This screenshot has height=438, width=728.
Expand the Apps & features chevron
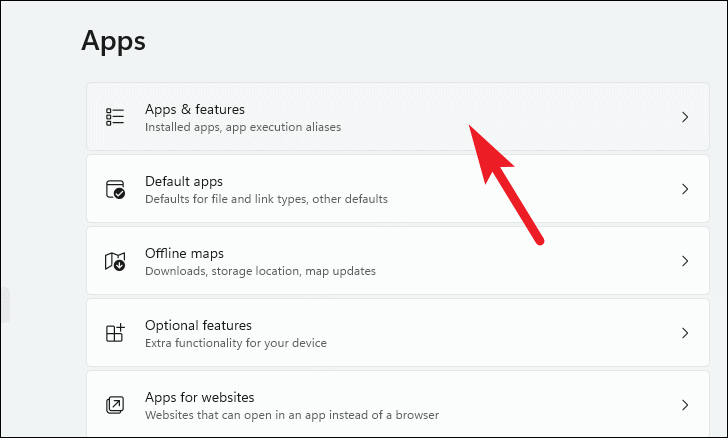click(685, 117)
